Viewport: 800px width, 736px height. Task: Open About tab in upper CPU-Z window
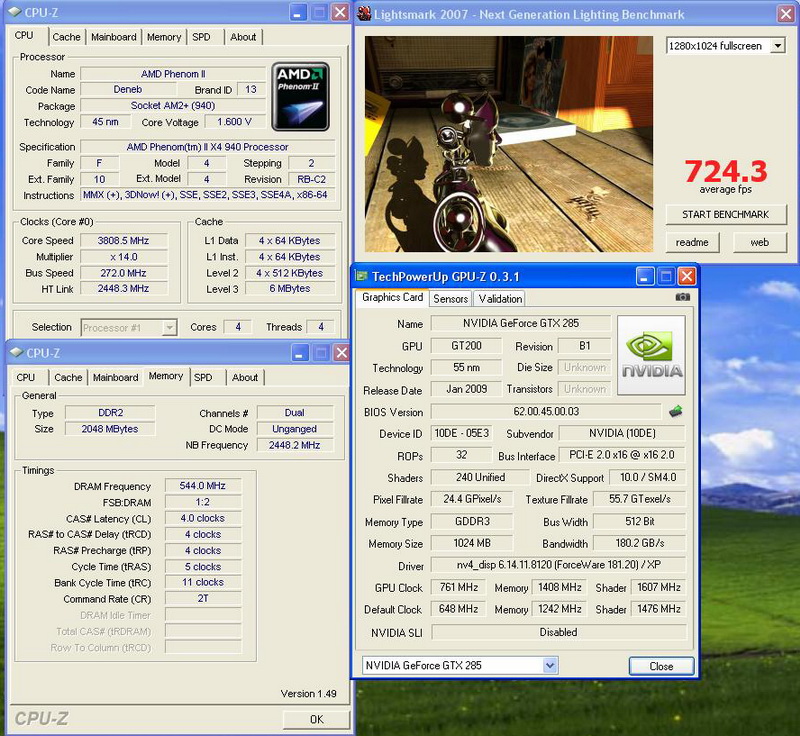(x=243, y=37)
